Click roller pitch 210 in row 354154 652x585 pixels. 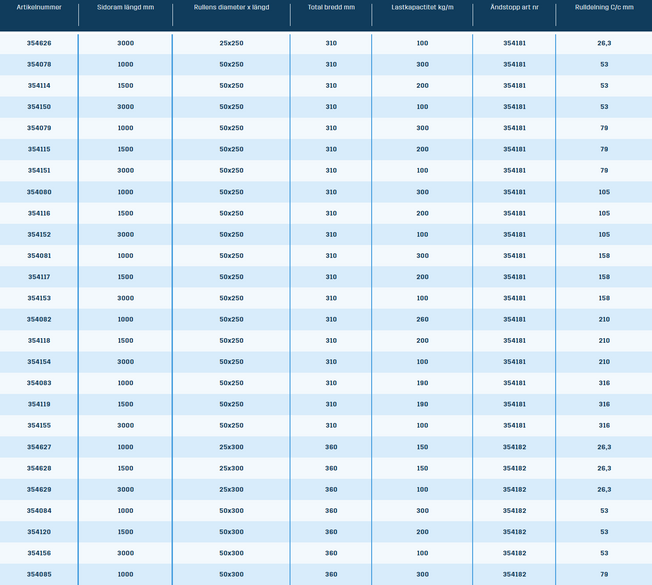click(604, 362)
